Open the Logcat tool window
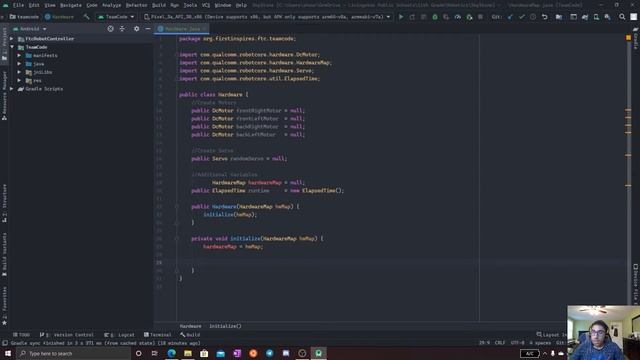 pyautogui.click(x=119, y=335)
